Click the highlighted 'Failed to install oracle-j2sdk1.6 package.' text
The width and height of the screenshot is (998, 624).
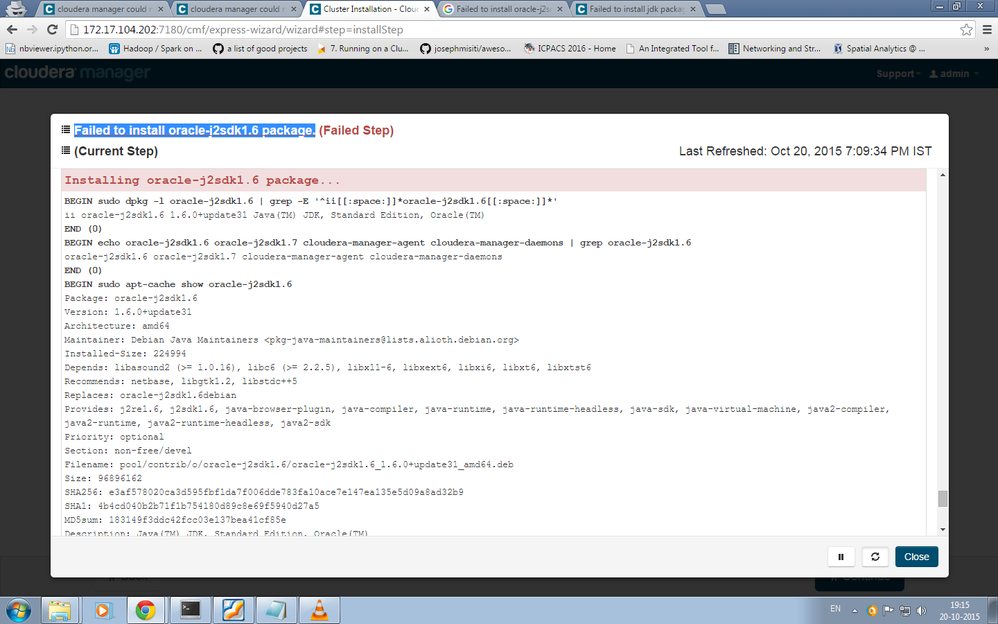195,130
